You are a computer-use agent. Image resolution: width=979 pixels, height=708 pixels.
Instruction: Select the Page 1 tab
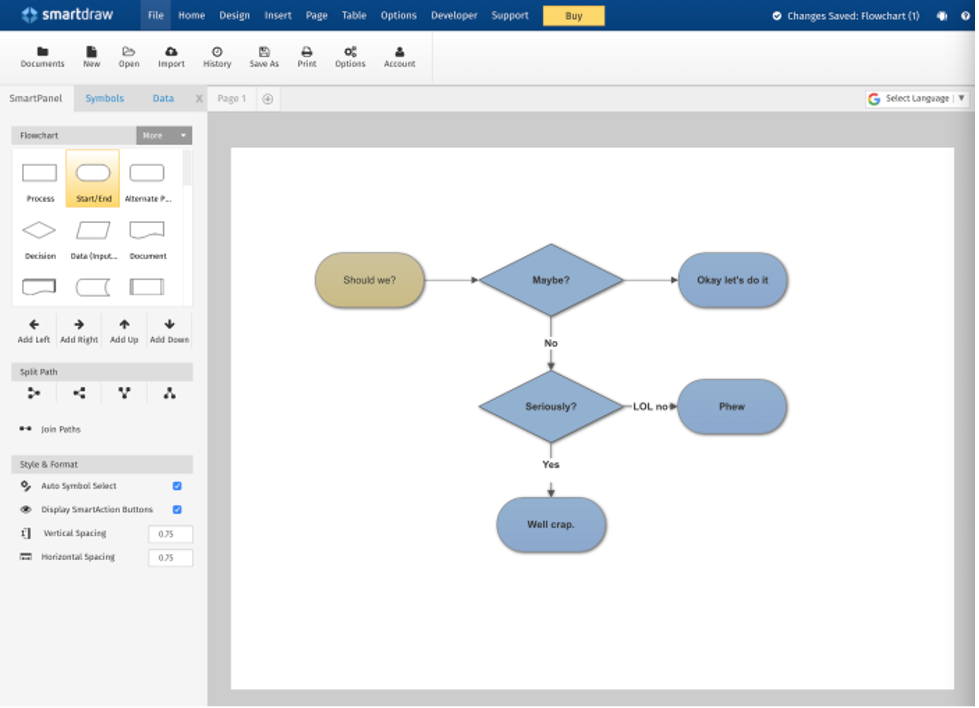point(232,99)
